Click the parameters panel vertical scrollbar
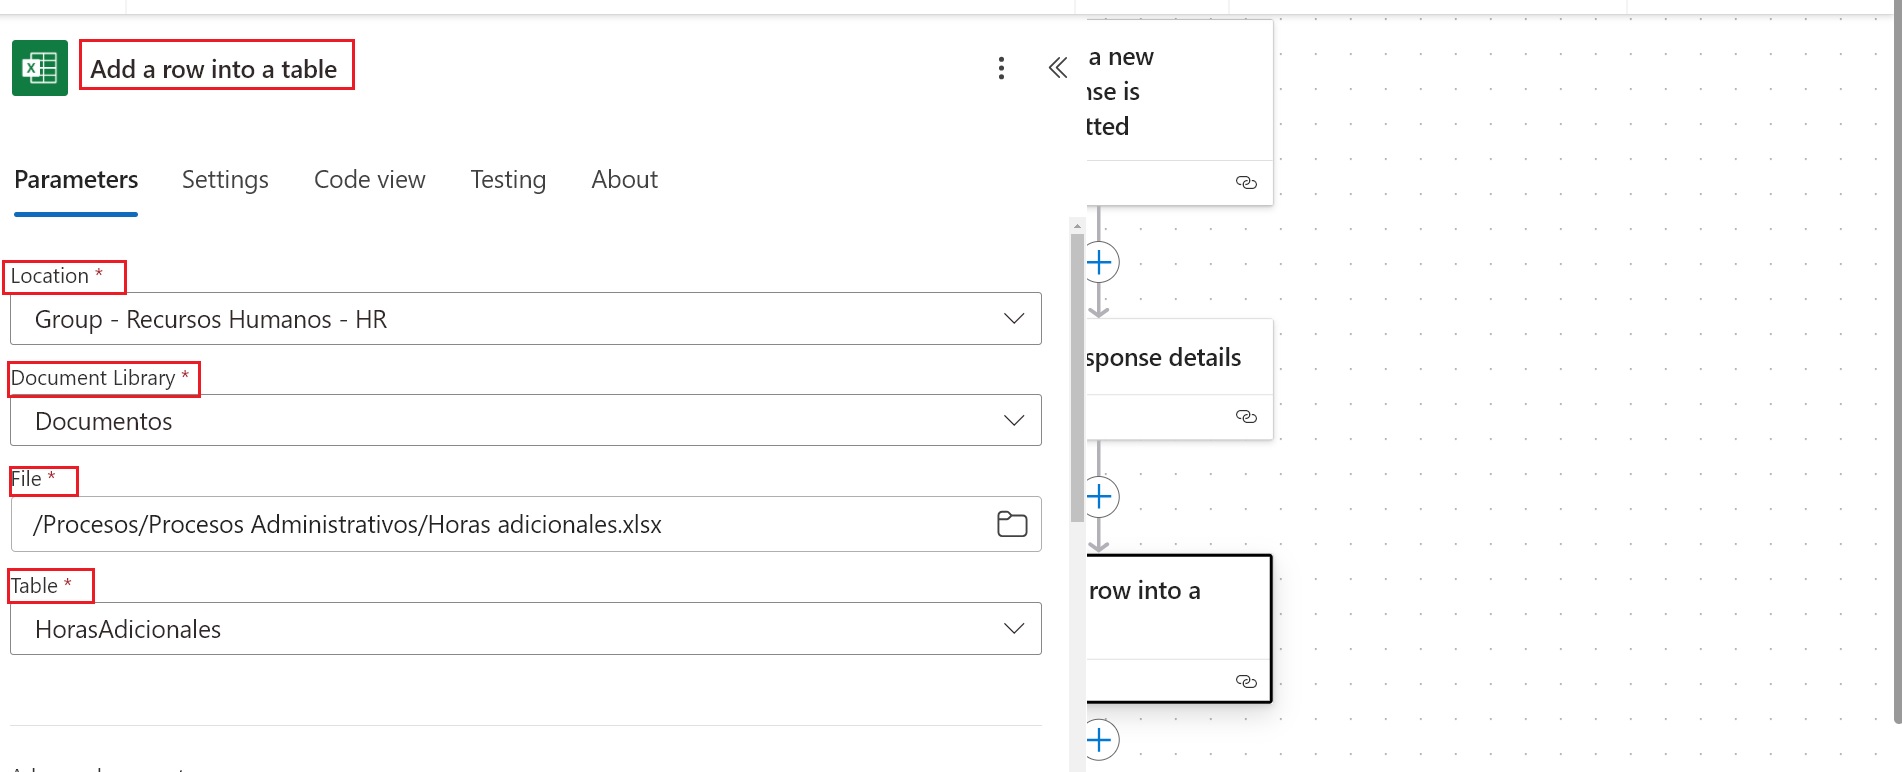 [1077, 380]
